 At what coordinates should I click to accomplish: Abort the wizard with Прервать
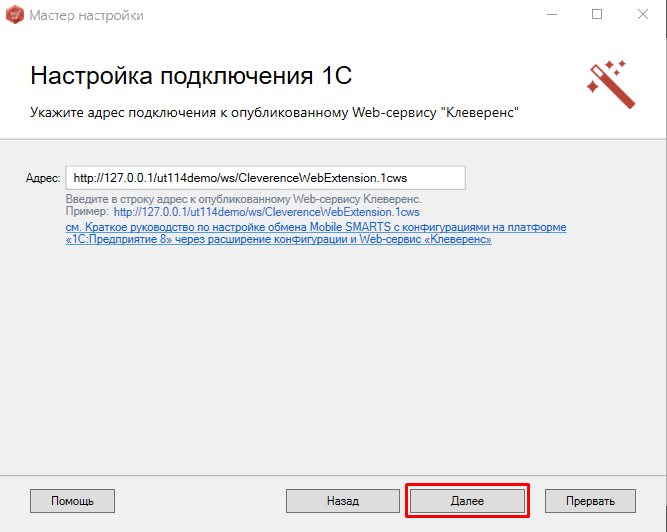590,501
